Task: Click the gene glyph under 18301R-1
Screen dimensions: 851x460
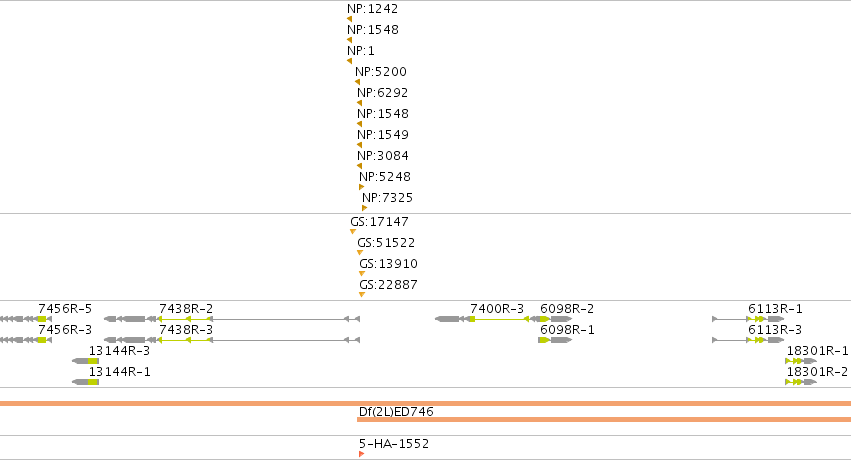Action: (801, 361)
